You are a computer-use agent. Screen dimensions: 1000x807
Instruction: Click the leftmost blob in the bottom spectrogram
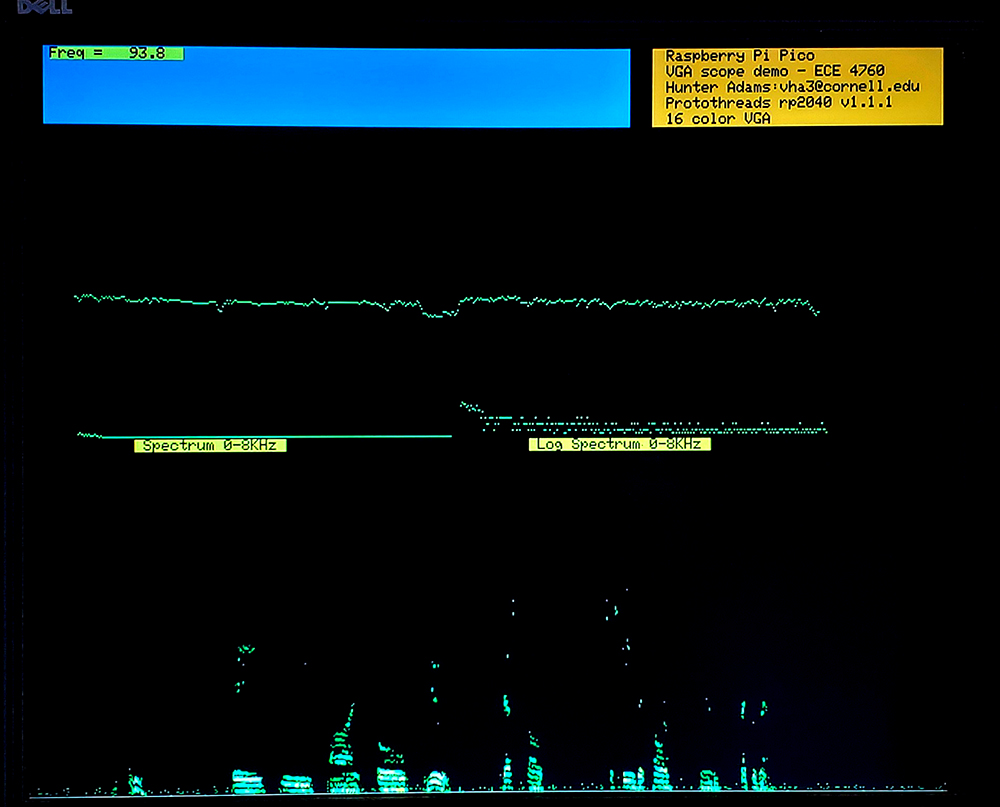[x=134, y=782]
